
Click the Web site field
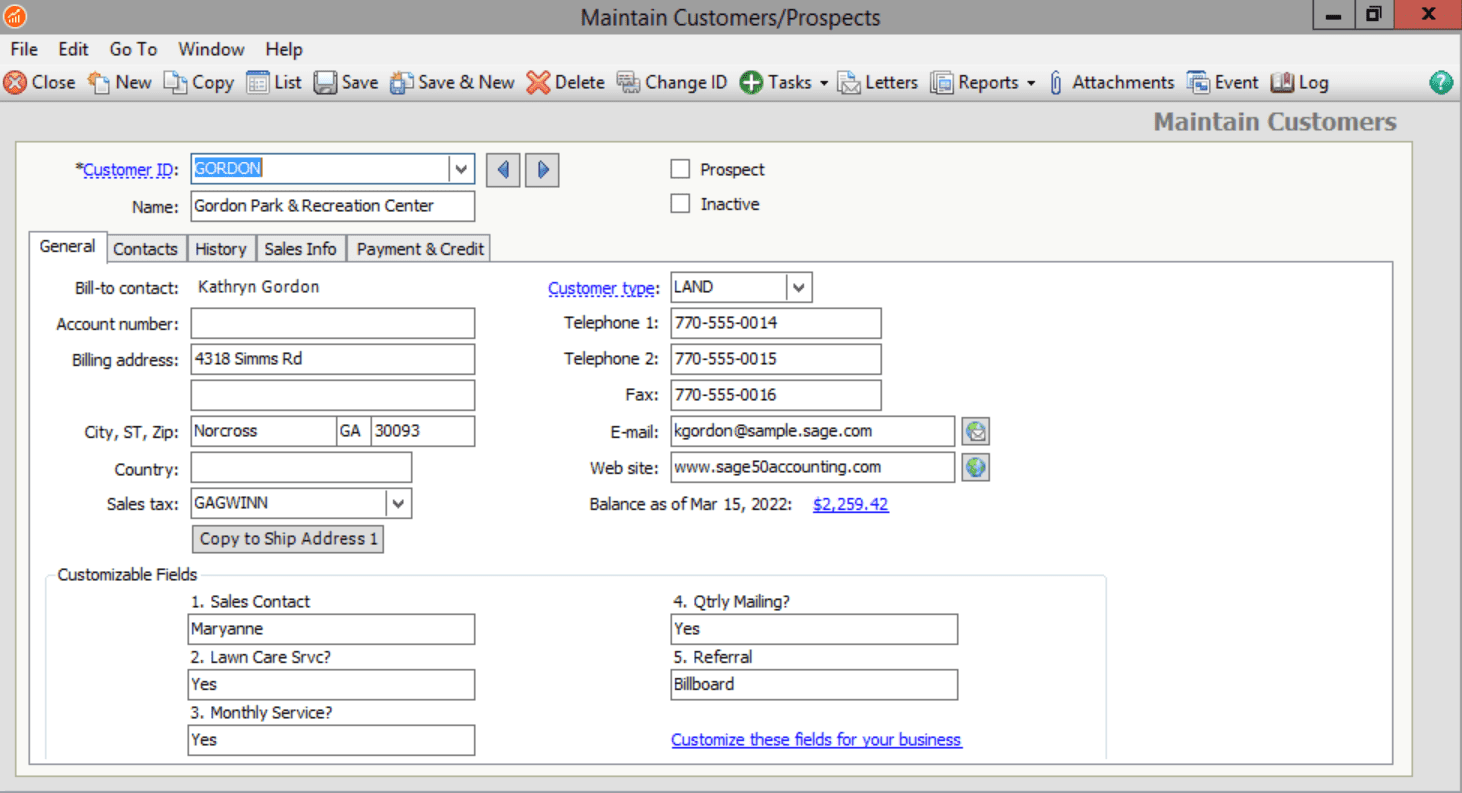pos(813,467)
